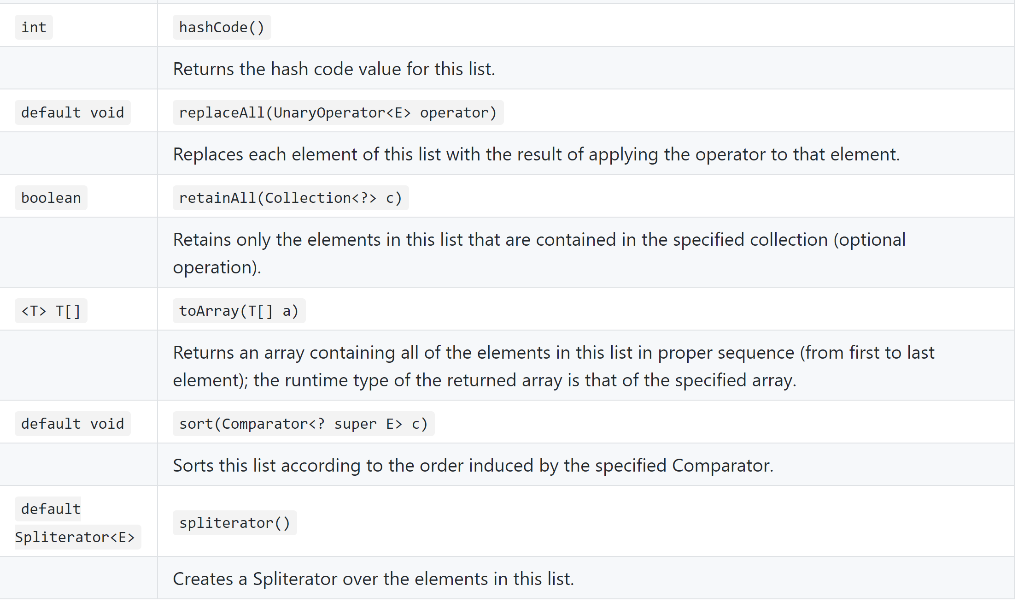This screenshot has width=1024, height=603.
Task: Select the retainAll method link
Action: (x=218, y=197)
